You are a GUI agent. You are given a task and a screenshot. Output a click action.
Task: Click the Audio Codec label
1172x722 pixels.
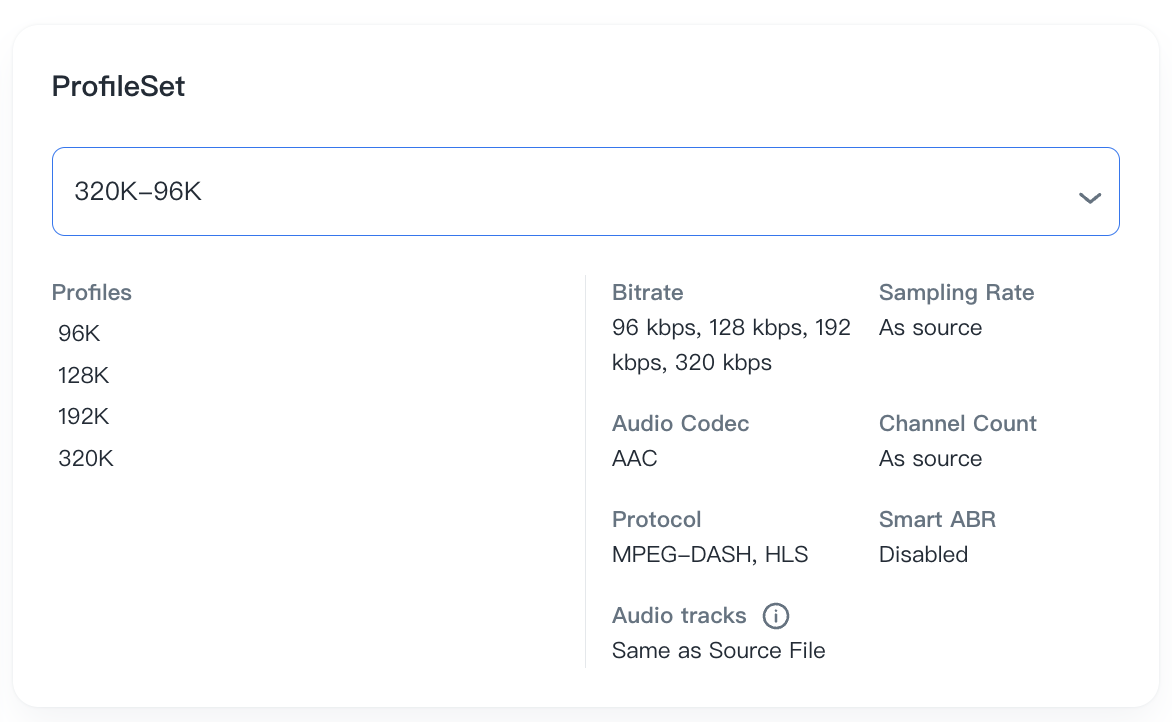tap(680, 424)
